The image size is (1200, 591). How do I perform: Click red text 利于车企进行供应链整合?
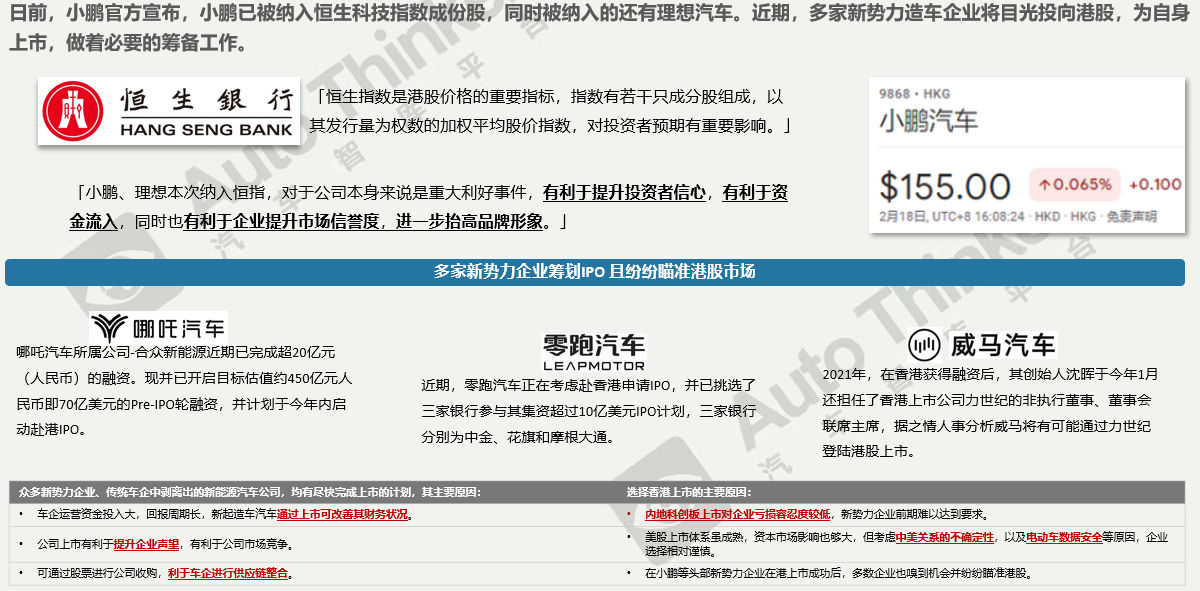(x=229, y=573)
